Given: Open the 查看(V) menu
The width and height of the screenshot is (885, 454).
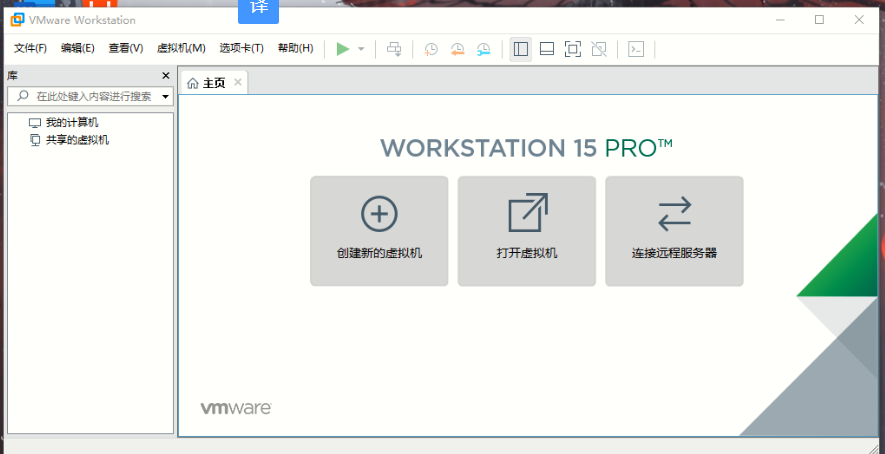Looking at the screenshot, I should pyautogui.click(x=126, y=49).
